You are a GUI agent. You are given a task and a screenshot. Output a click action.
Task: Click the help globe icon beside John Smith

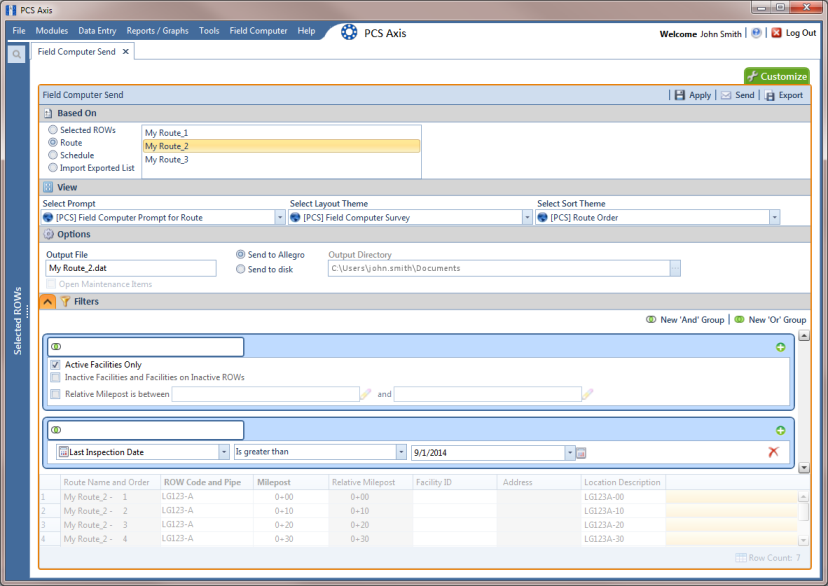(x=756, y=33)
